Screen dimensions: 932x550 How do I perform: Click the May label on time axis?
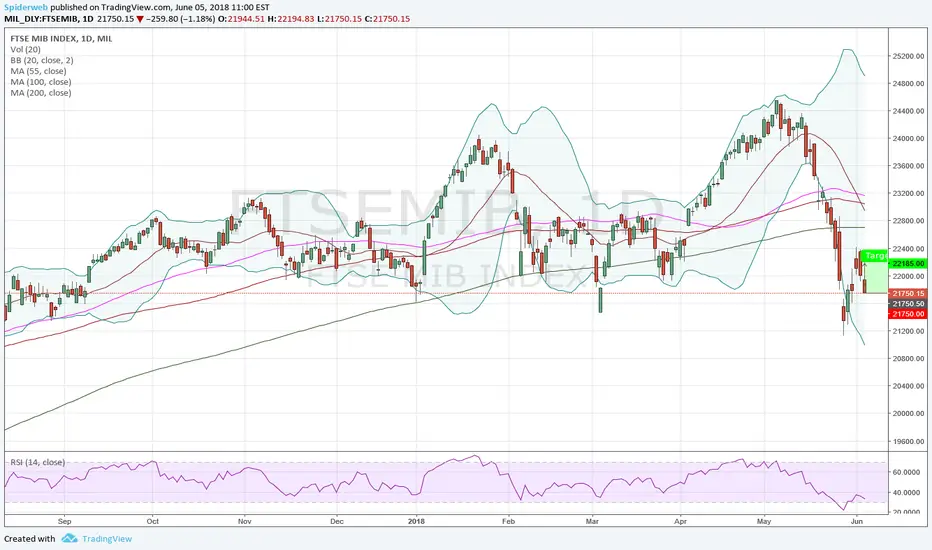pyautogui.click(x=764, y=521)
